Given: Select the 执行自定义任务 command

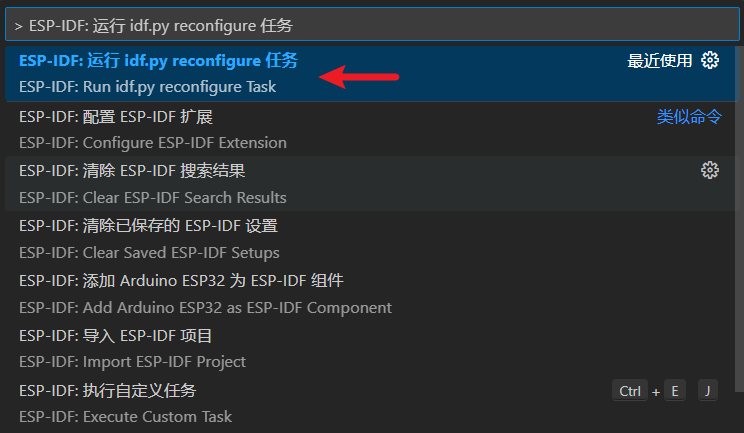Looking at the screenshot, I should [114, 390].
